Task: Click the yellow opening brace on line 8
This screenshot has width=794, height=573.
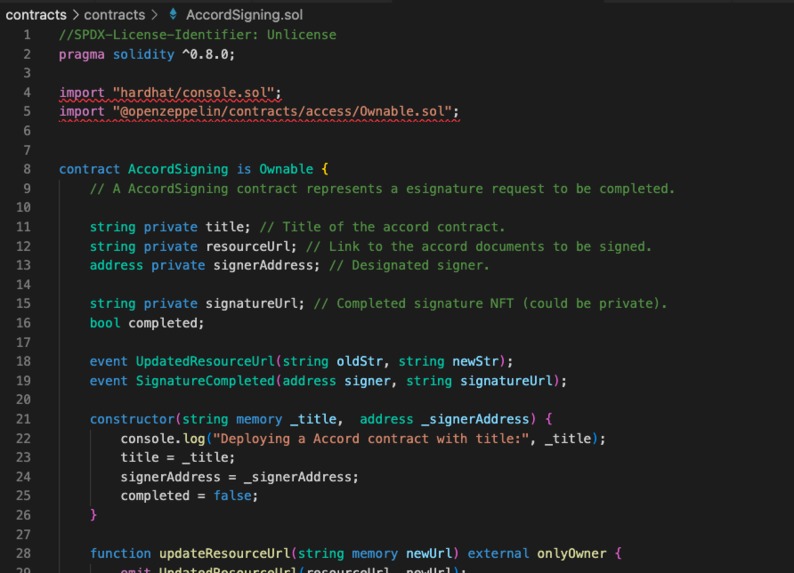Action: [x=325, y=169]
